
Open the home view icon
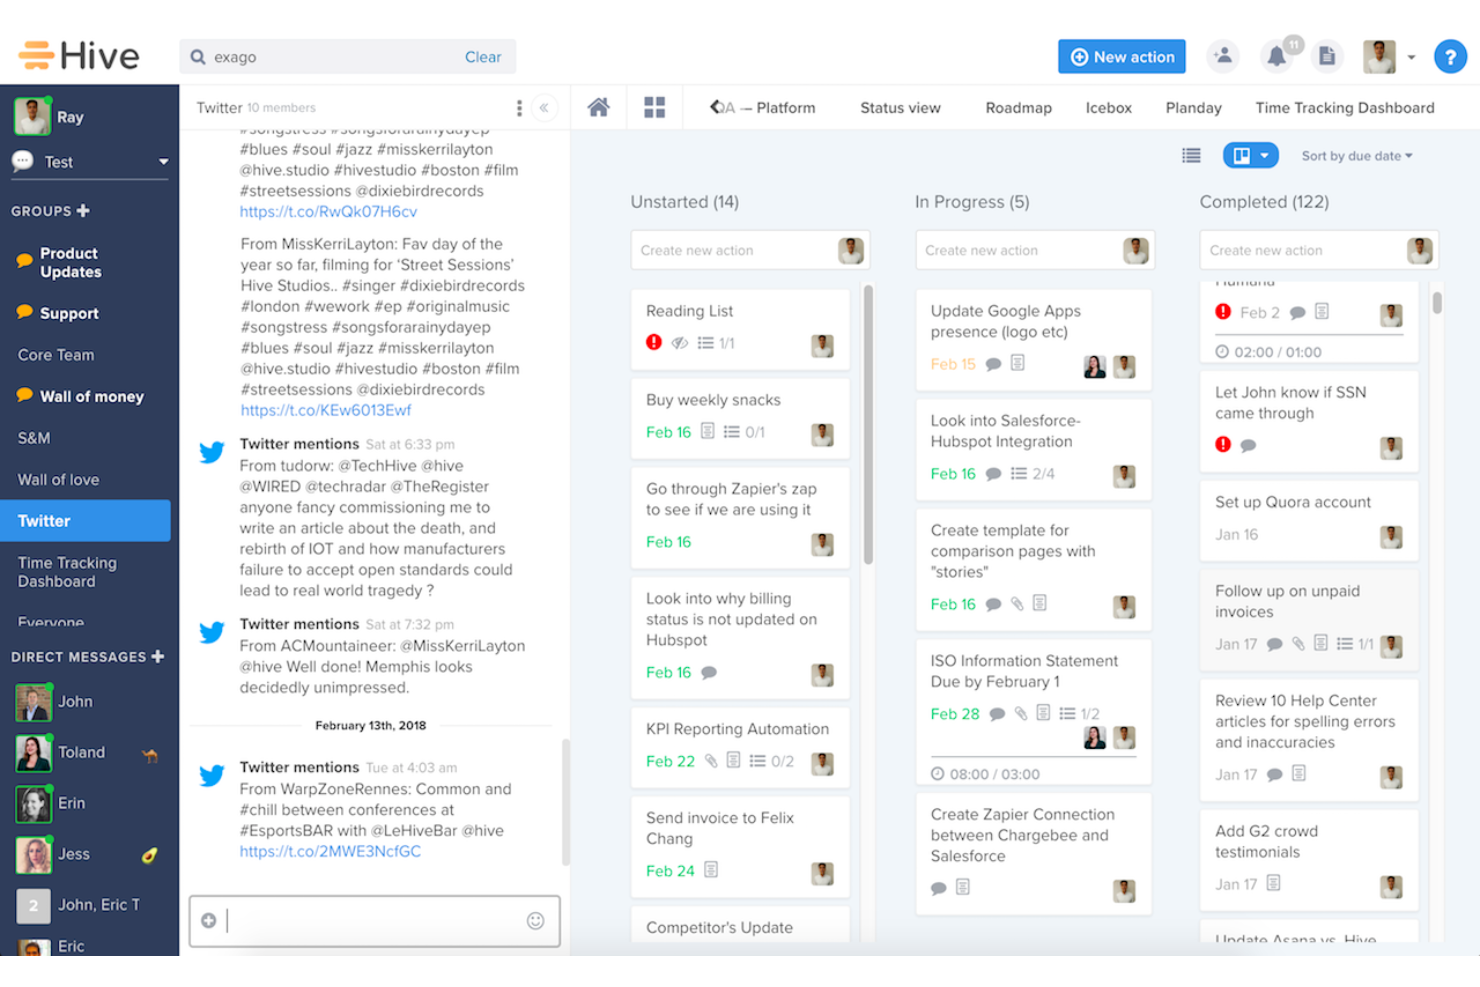click(598, 107)
